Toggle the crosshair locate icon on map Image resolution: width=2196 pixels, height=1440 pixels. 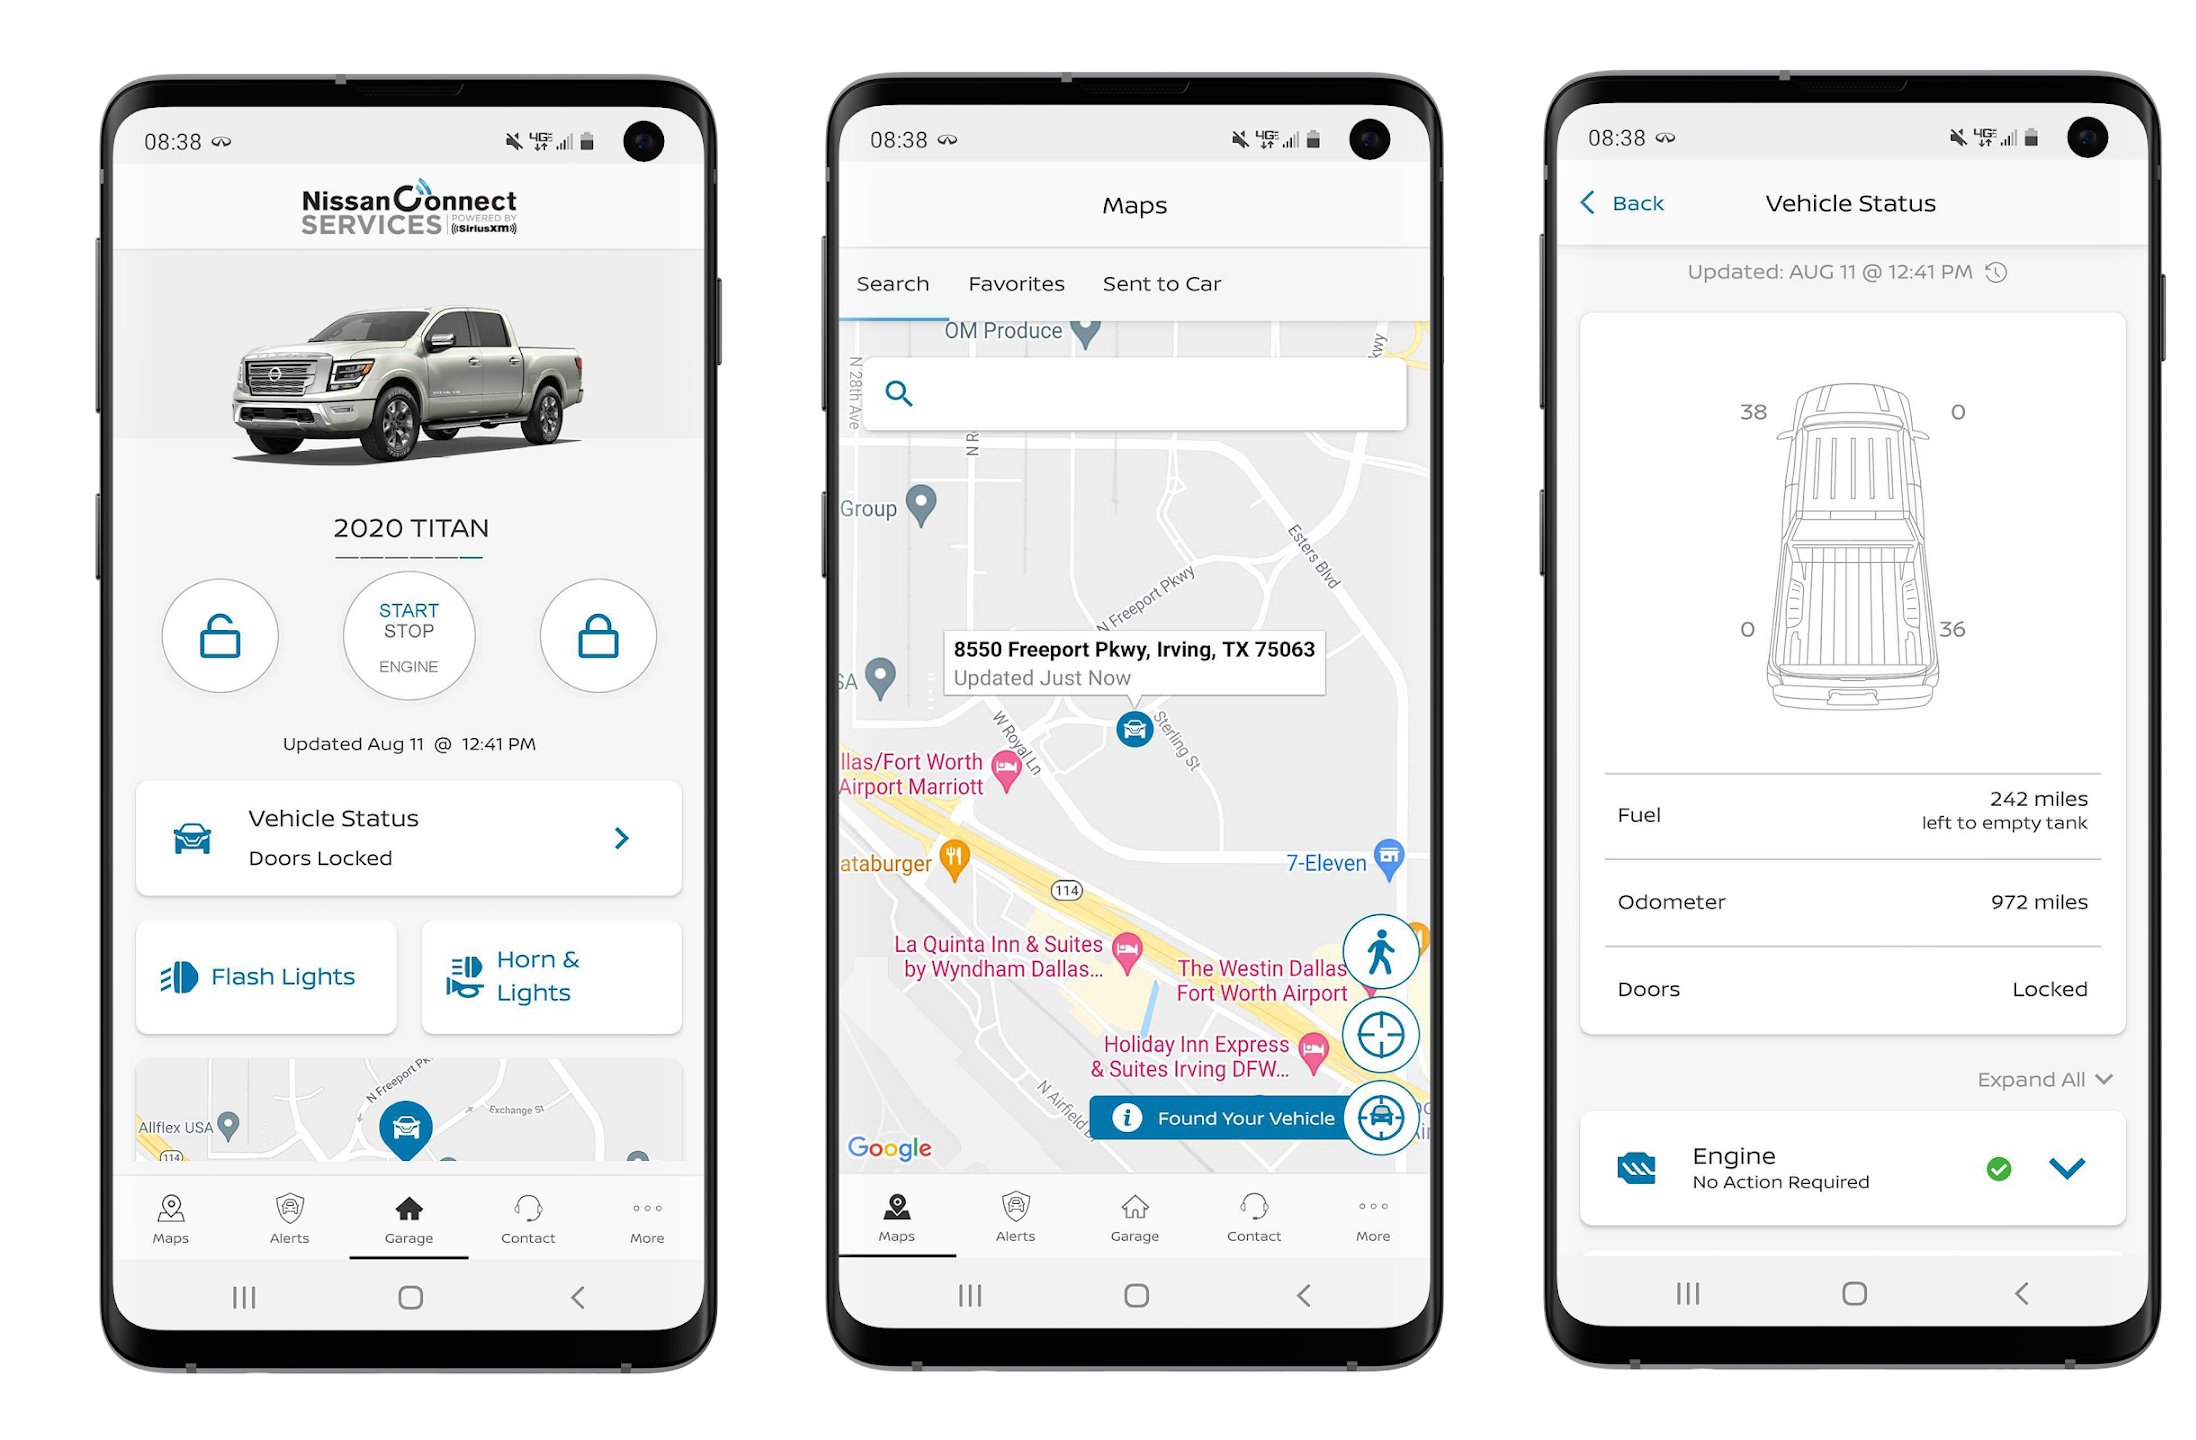click(x=1378, y=1030)
